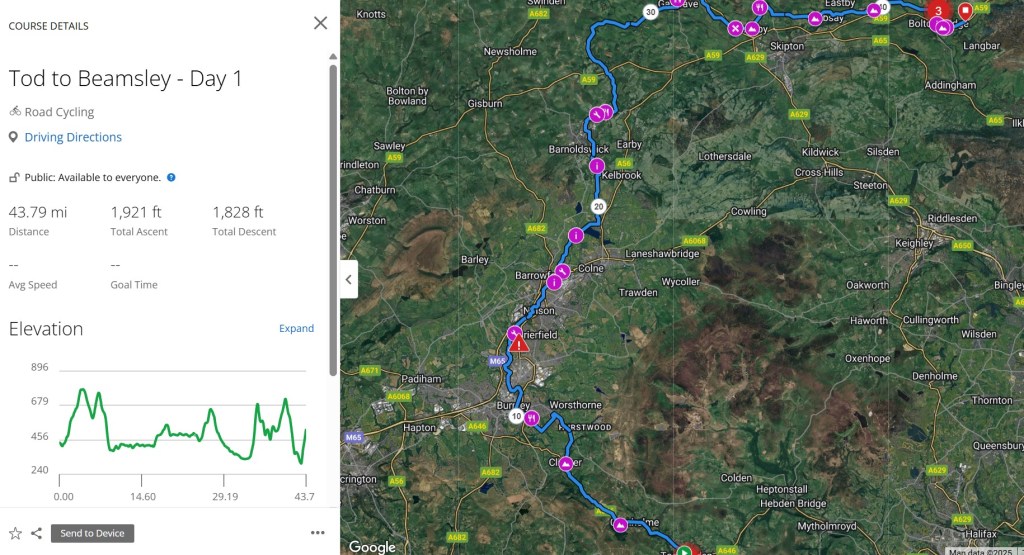Select the red cluster marker labeled 3
Viewport: 1024px width, 555px height.
[x=938, y=12]
